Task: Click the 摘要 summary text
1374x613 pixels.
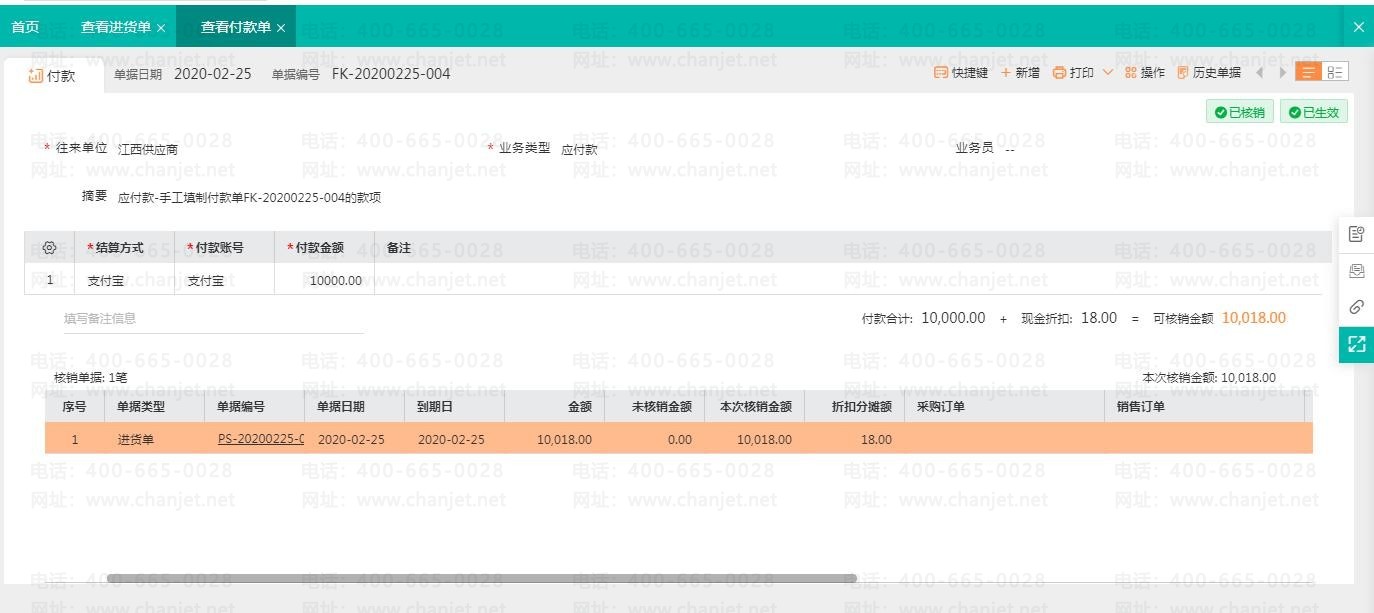Action: click(249, 198)
